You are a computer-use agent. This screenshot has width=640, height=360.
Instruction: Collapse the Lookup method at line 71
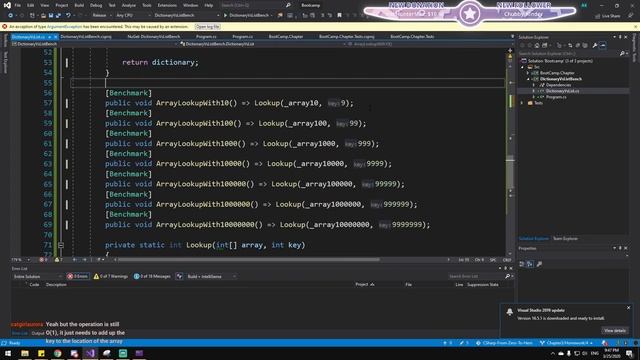[x=61, y=245]
